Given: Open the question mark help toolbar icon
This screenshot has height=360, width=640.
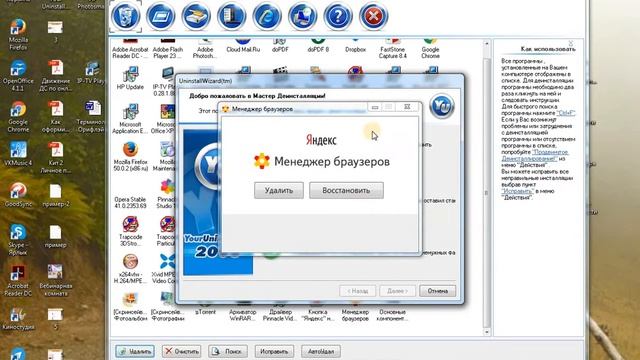Looking at the screenshot, I should tap(338, 16).
